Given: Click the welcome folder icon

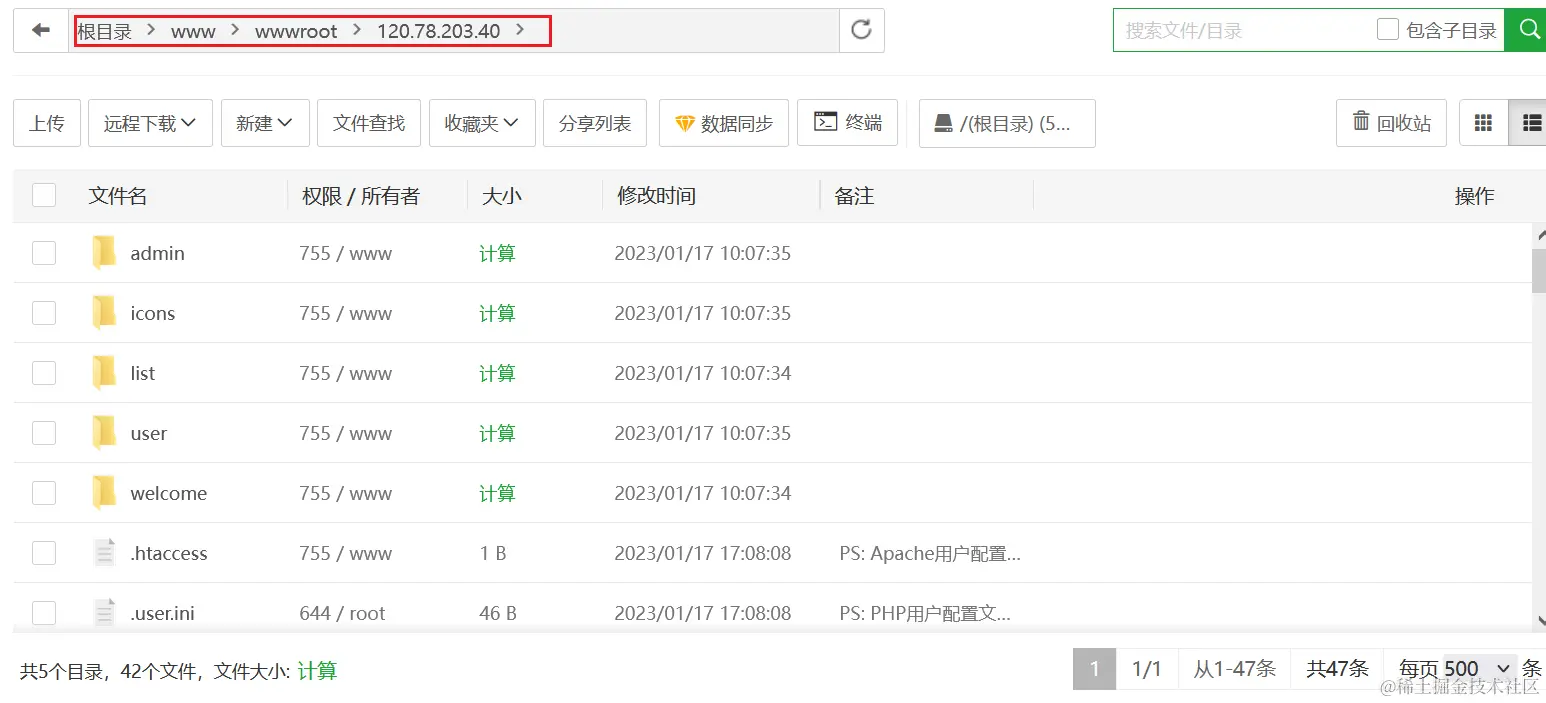Looking at the screenshot, I should point(104,493).
